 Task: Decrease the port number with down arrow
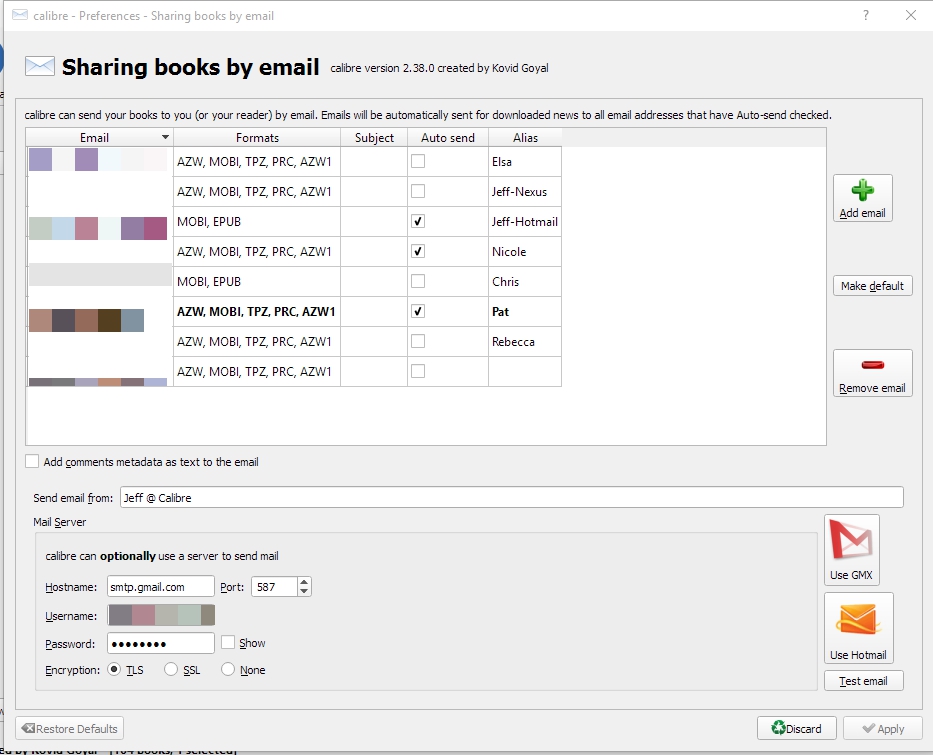pos(304,591)
